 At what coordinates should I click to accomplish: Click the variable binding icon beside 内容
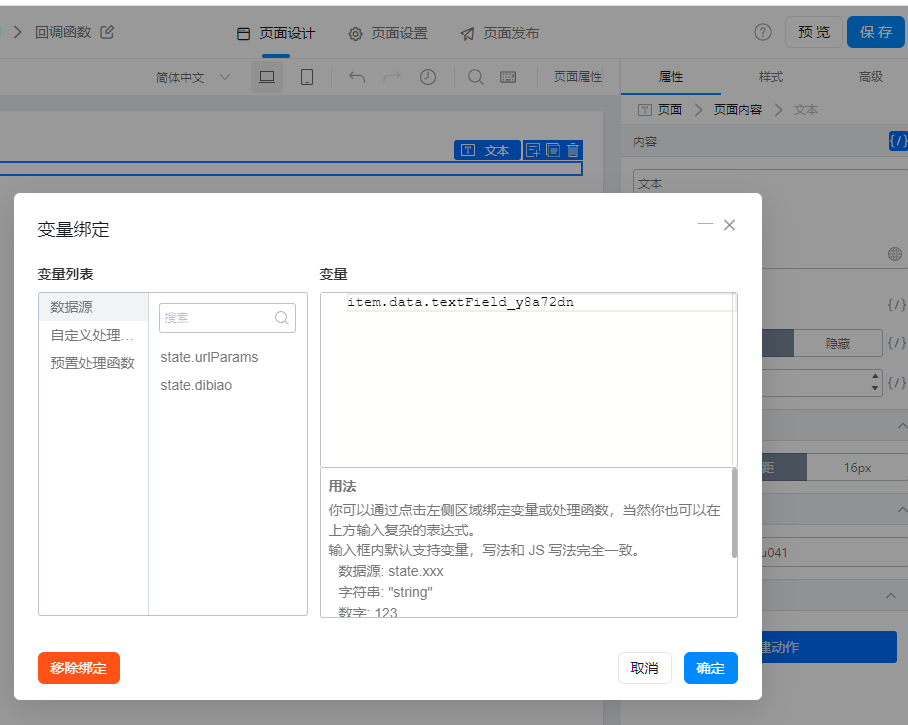tap(898, 141)
